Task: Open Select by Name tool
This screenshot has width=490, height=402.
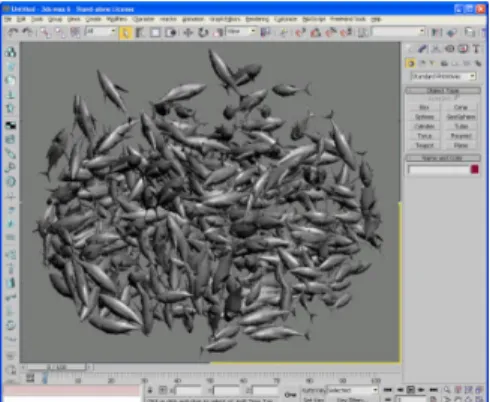Action: tap(140, 33)
